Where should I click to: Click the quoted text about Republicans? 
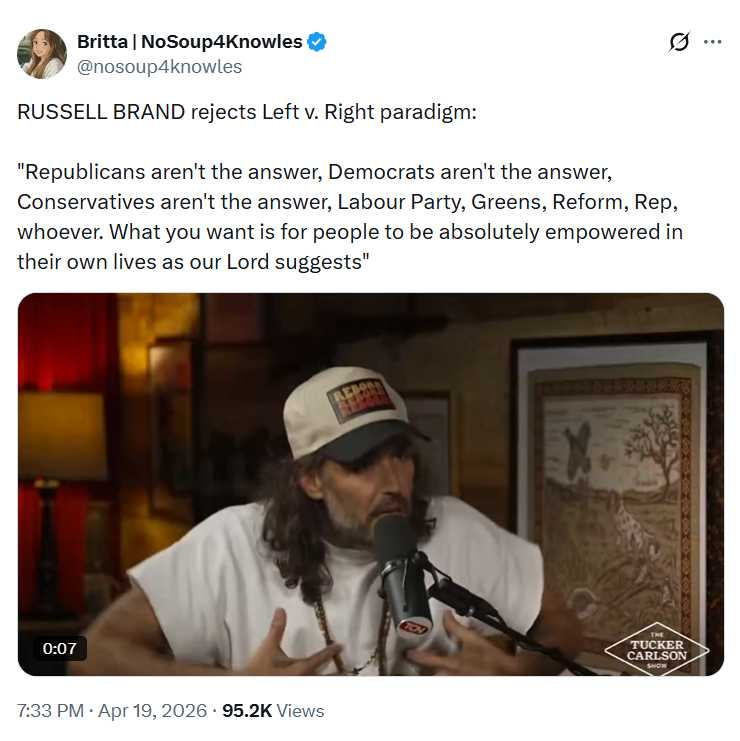click(x=350, y=217)
